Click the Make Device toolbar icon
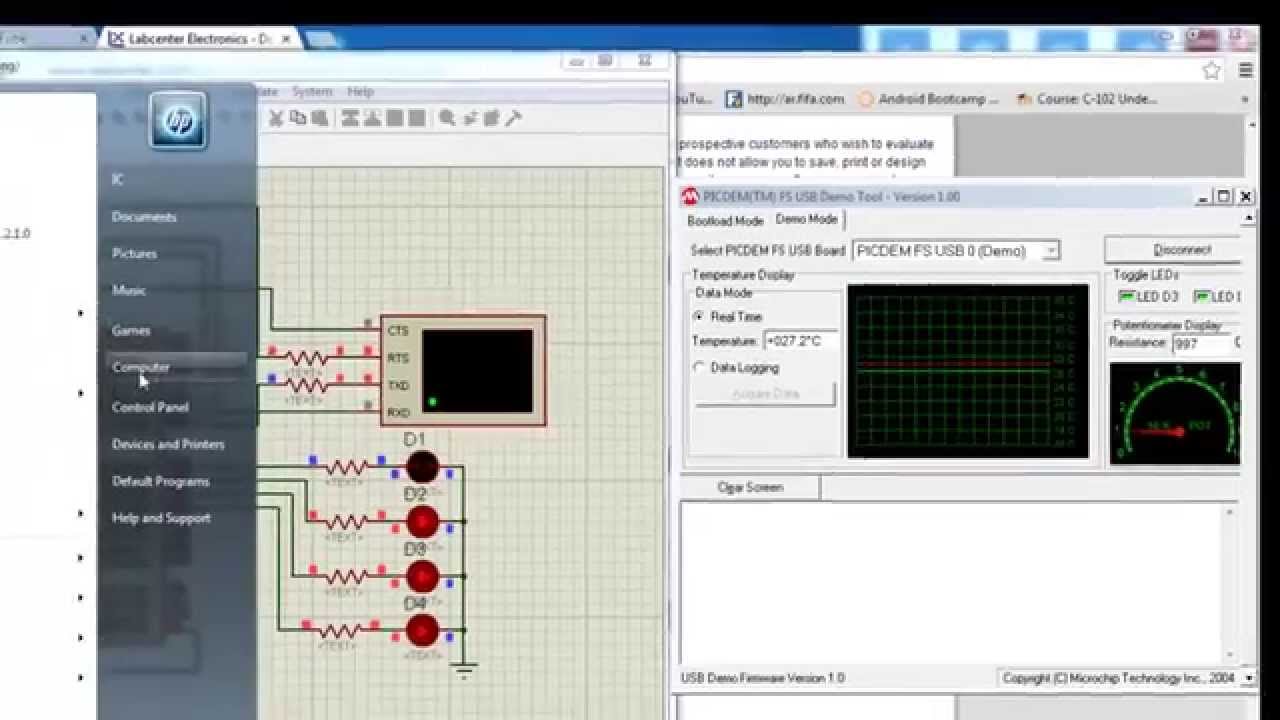Viewport: 1280px width, 720px height. [x=469, y=118]
